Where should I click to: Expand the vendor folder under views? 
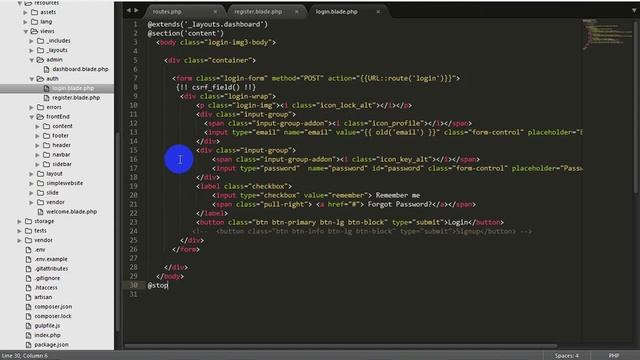[31, 202]
